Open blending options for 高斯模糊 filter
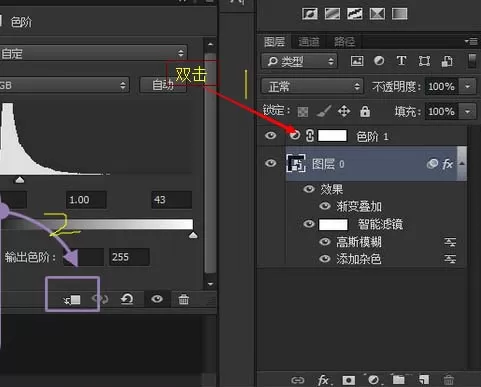 pyautogui.click(x=450, y=242)
